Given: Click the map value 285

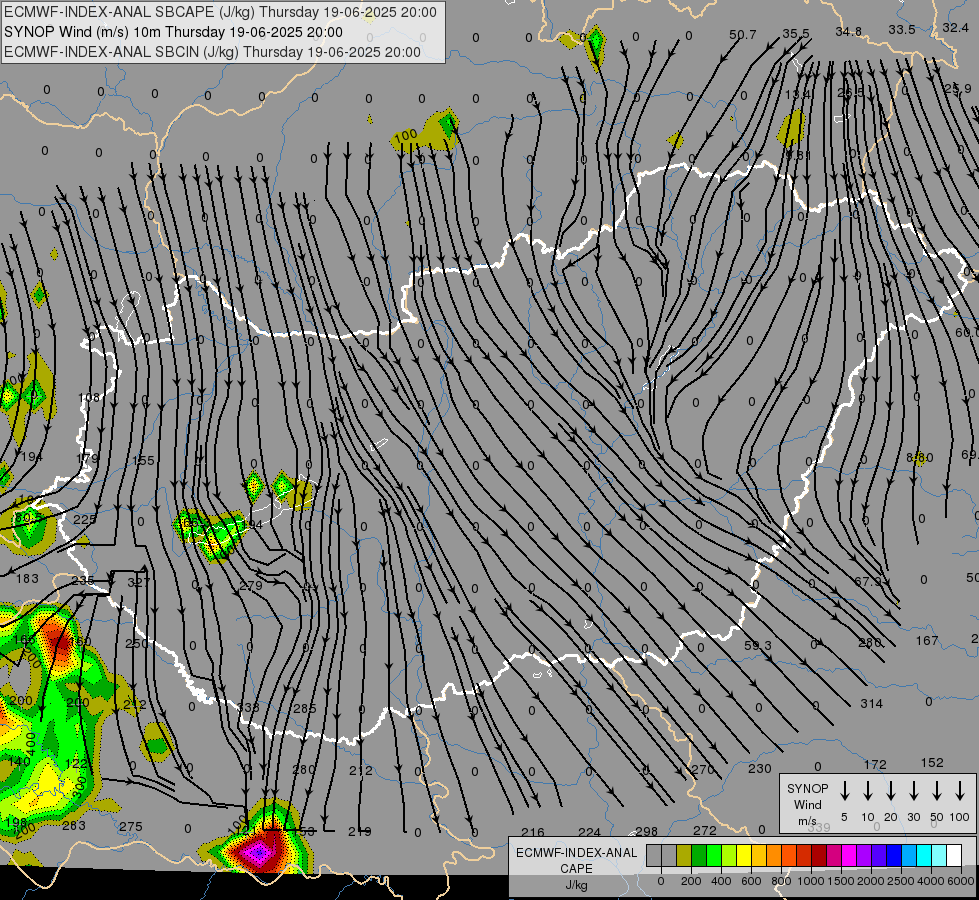Looking at the screenshot, I should pos(305,709).
